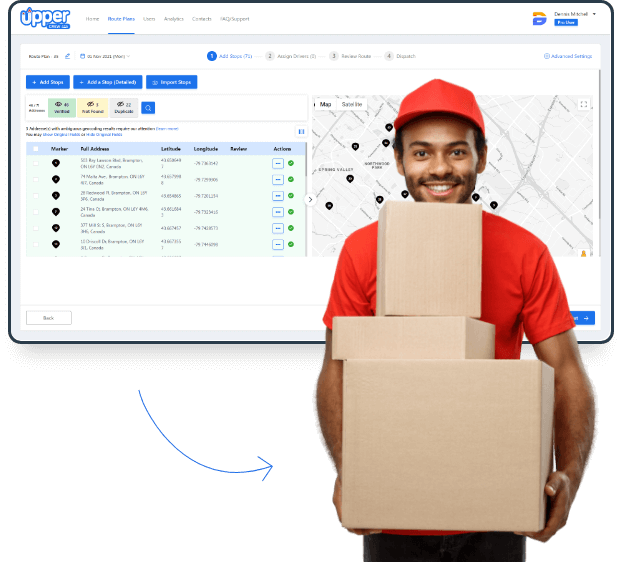
Task: Tick checkbox for 503 Ray Lawson Blvd row
Action: pyautogui.click(x=36, y=163)
